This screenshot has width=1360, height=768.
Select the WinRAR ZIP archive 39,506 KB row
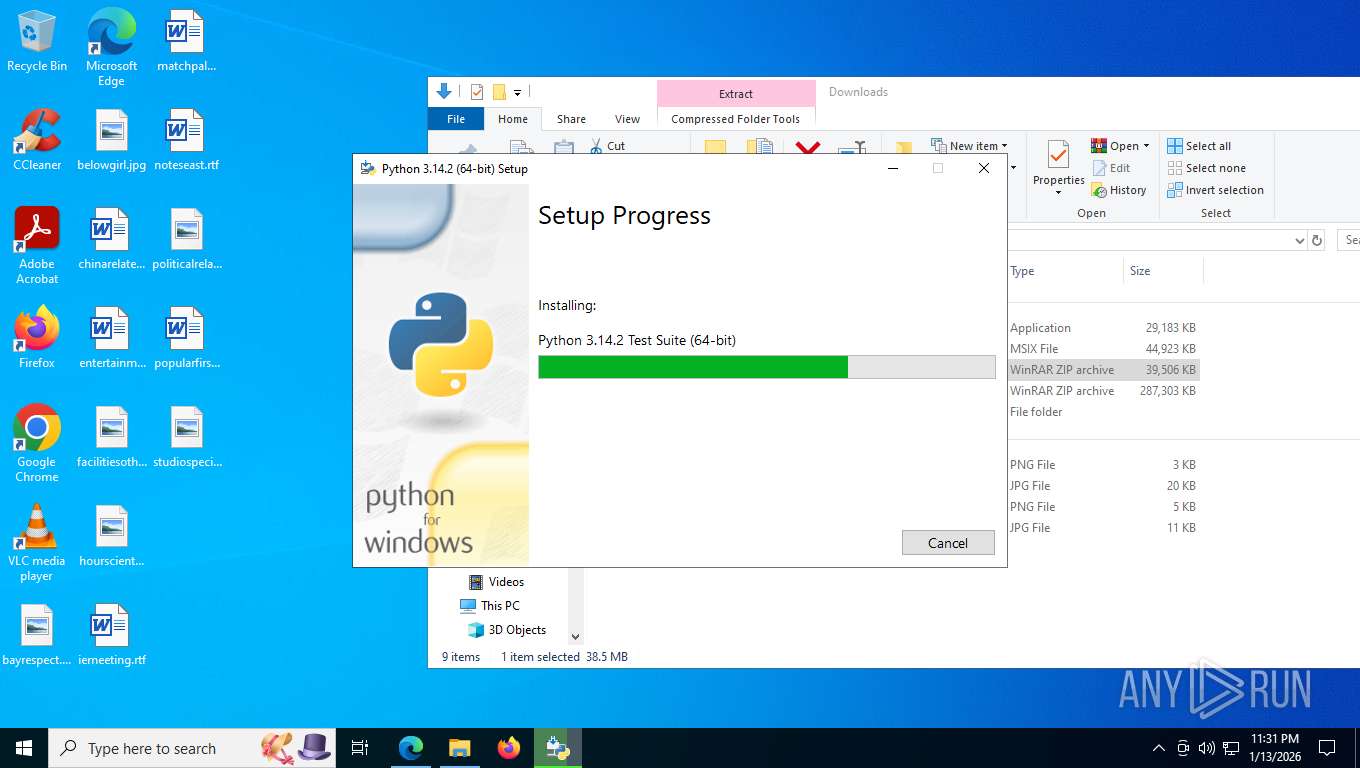click(x=1103, y=370)
